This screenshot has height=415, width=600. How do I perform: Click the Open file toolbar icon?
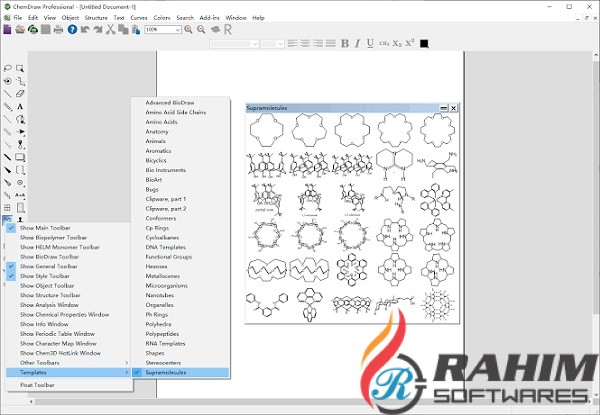tap(20, 29)
